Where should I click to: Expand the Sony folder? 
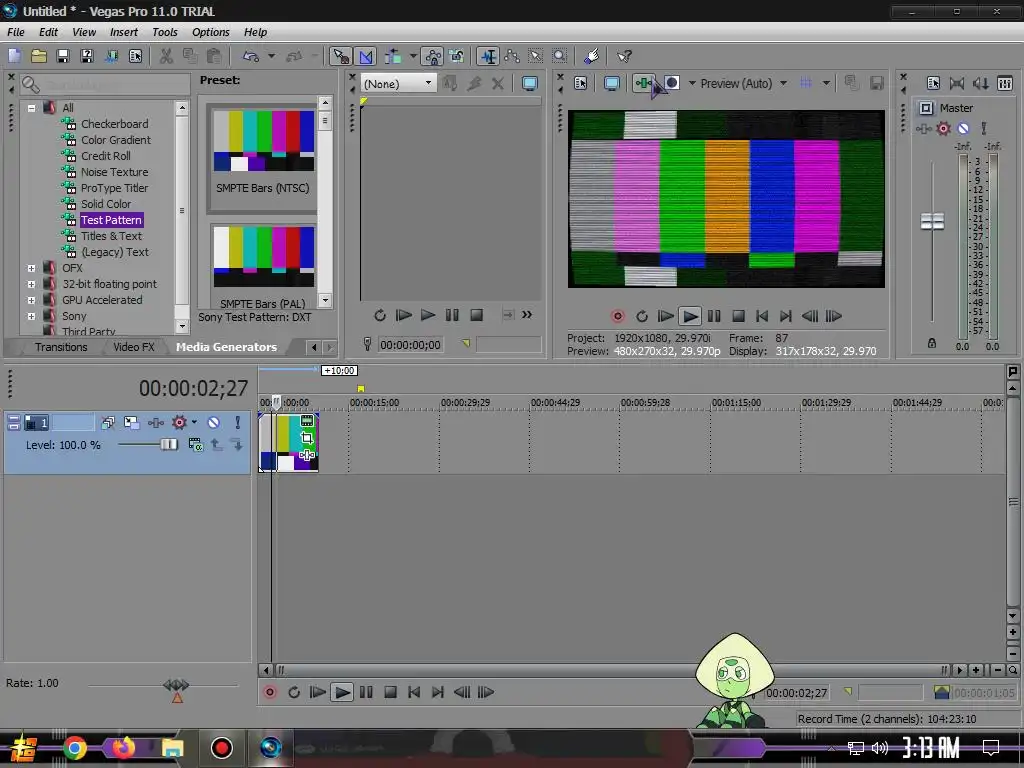tap(31, 316)
